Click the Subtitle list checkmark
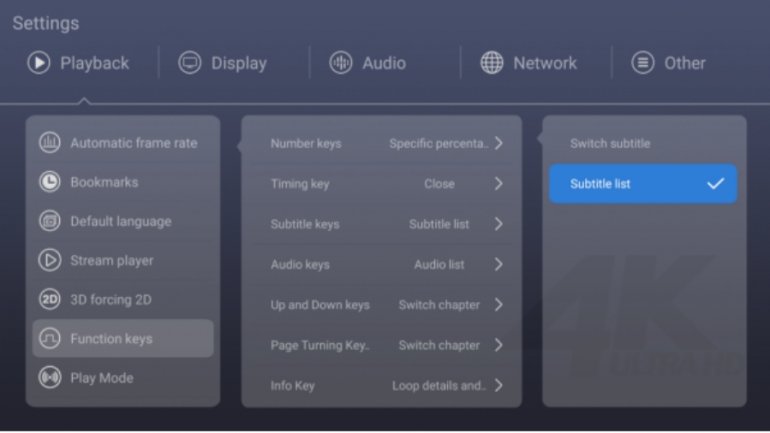This screenshot has width=770, height=433. click(x=715, y=184)
